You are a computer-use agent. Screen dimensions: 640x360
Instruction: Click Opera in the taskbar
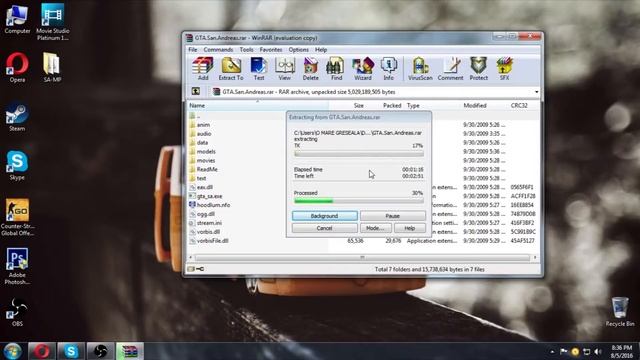(42, 351)
